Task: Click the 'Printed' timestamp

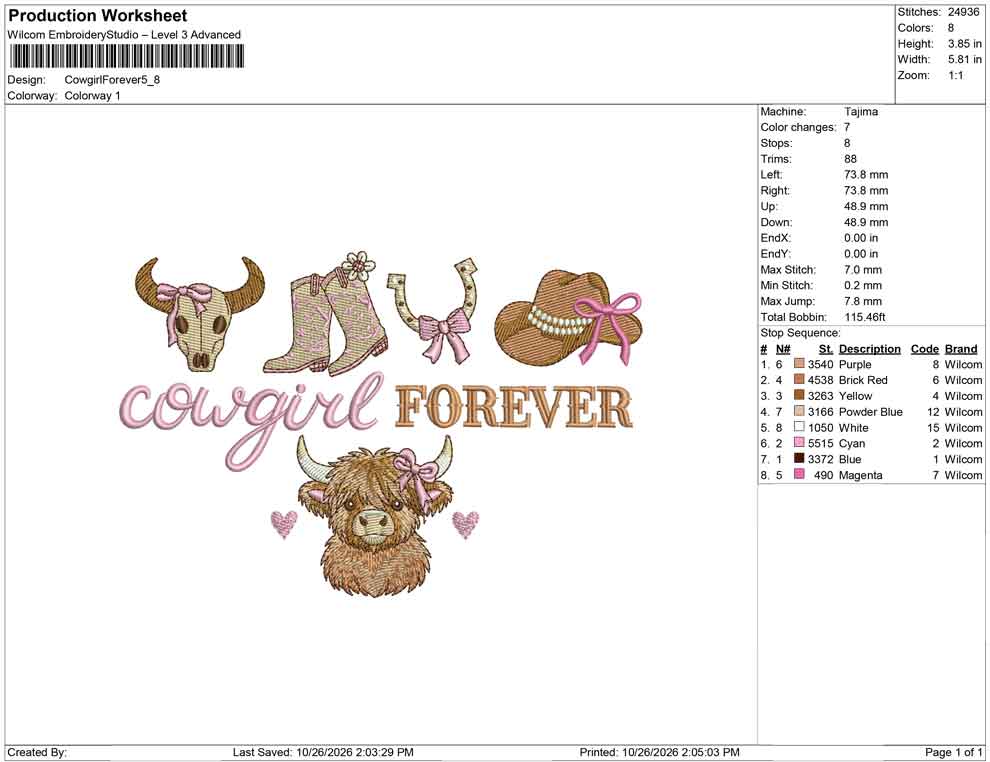Action: [659, 752]
